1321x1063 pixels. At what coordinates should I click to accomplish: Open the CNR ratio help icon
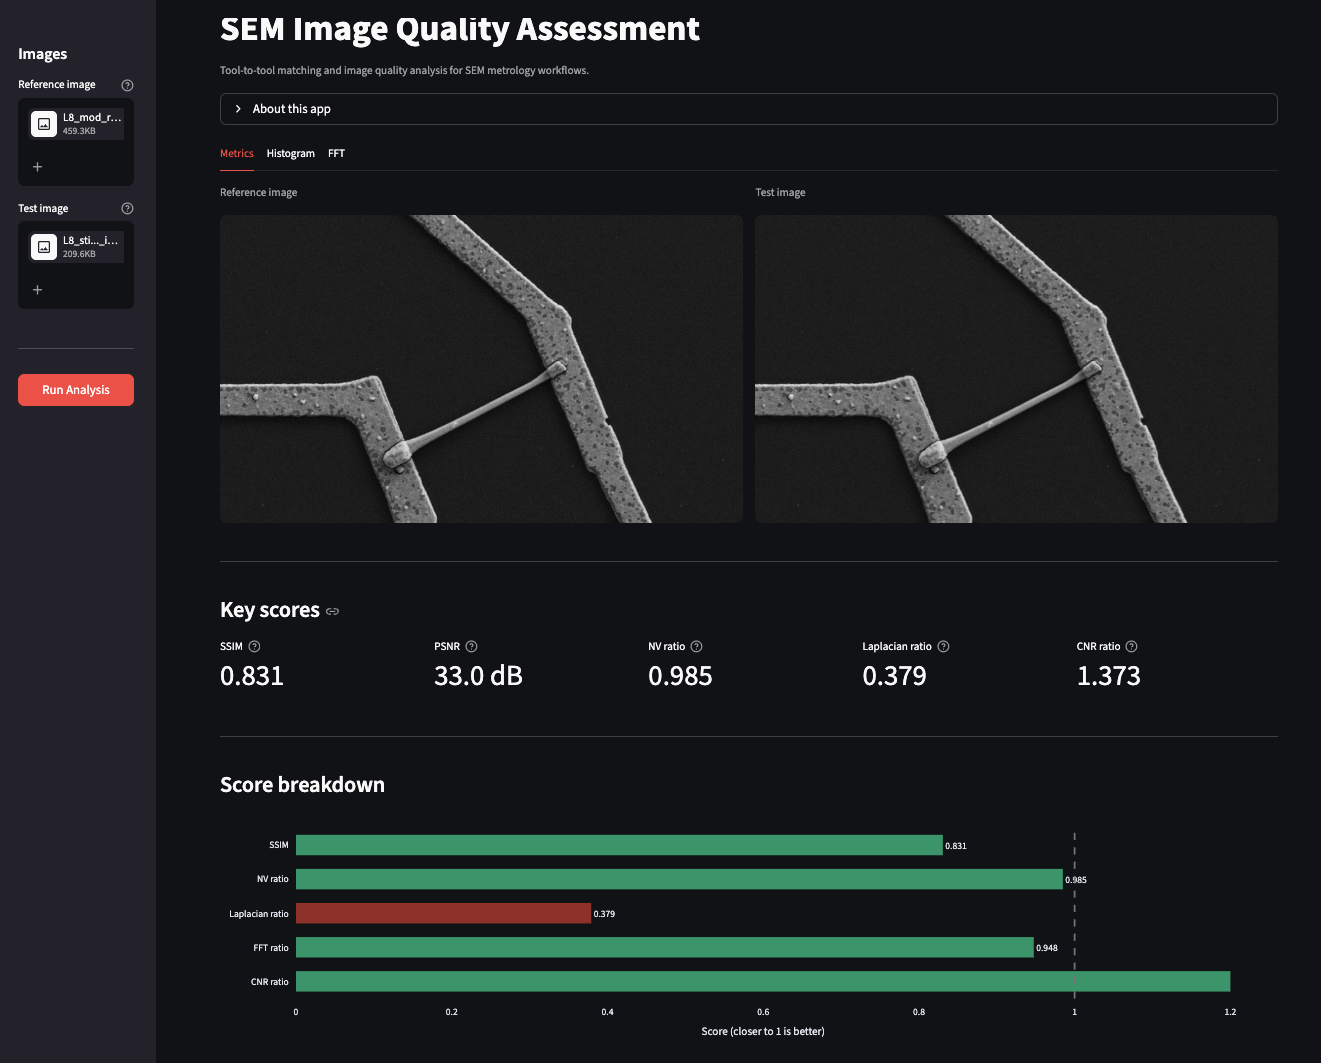coord(1131,646)
